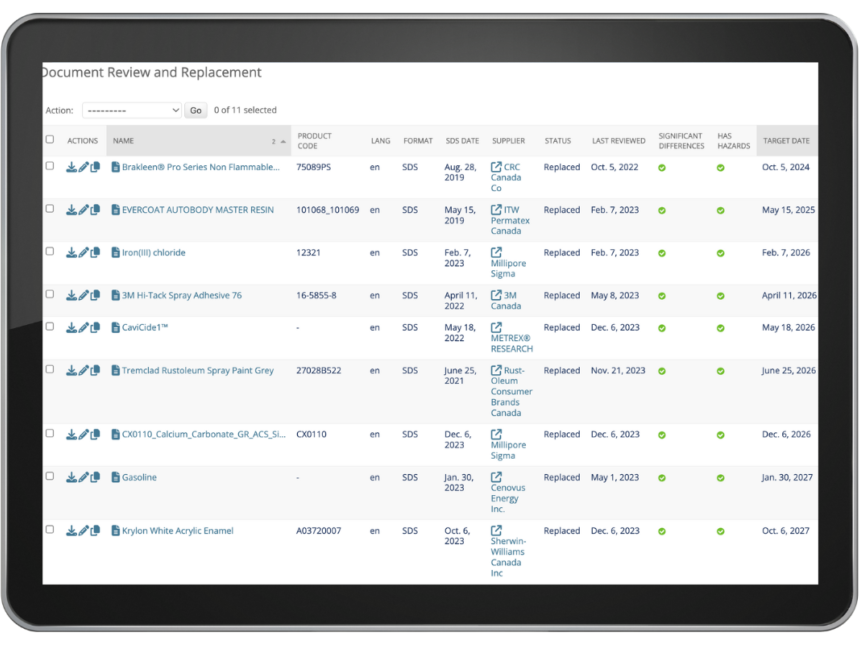This screenshot has width=860, height=645.
Task: Visit ITW Permatex Canada supplier link
Action: point(510,220)
